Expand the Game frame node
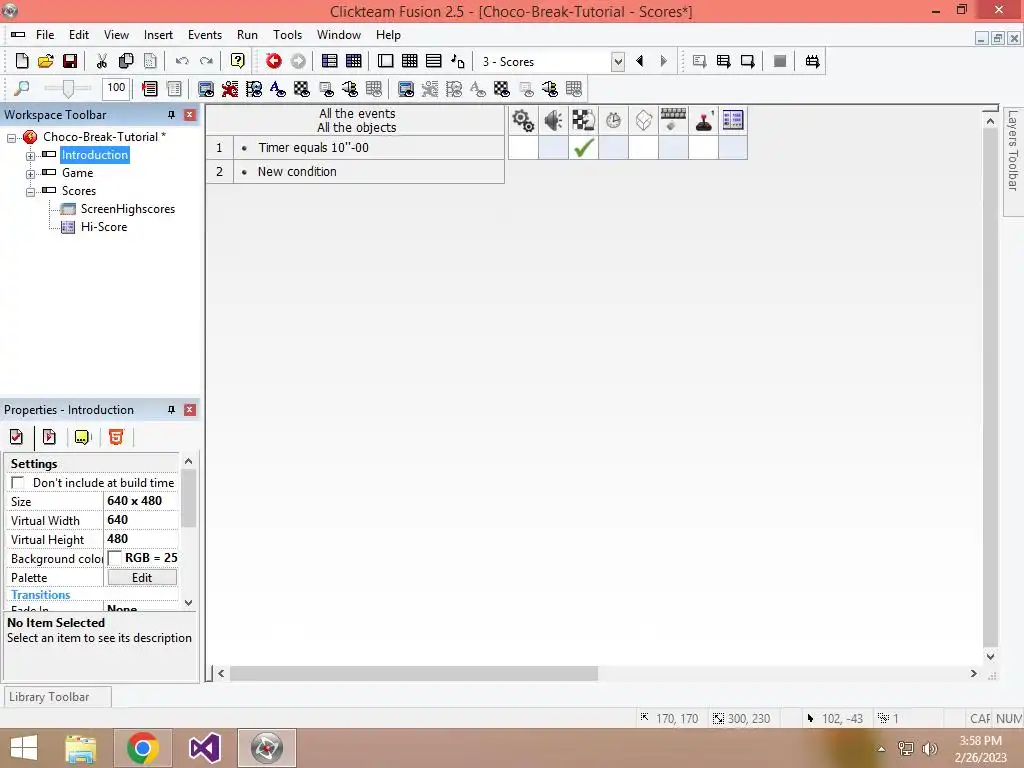1024x768 pixels. pyautogui.click(x=30, y=174)
